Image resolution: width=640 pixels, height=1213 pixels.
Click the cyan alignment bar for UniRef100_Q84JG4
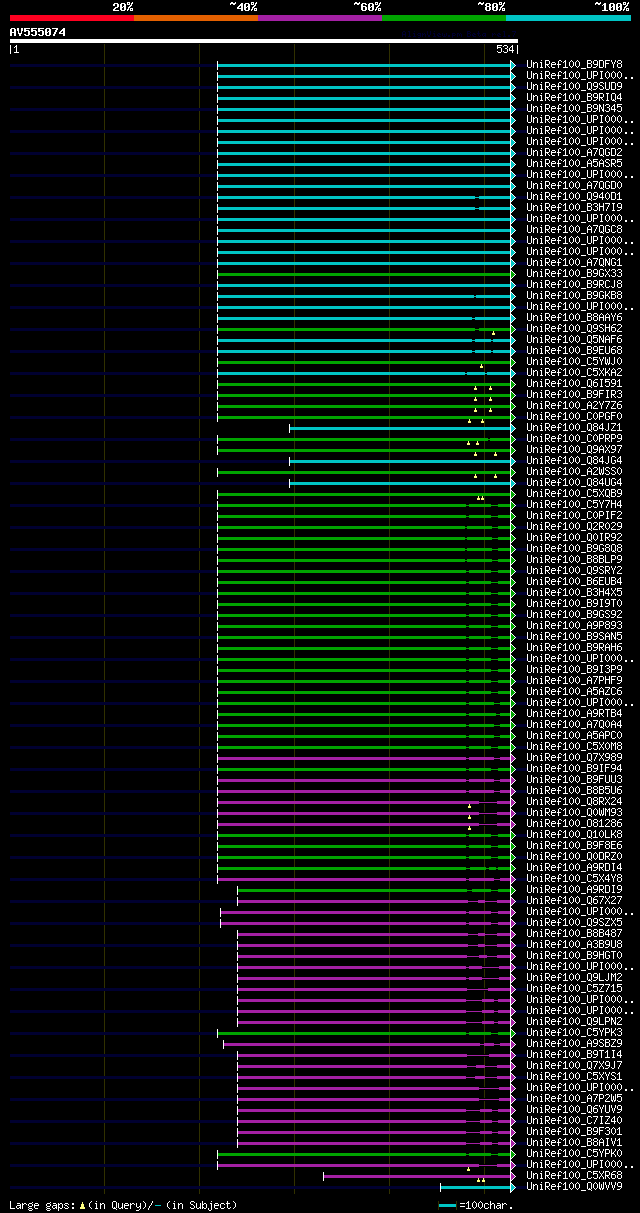tap(400, 461)
